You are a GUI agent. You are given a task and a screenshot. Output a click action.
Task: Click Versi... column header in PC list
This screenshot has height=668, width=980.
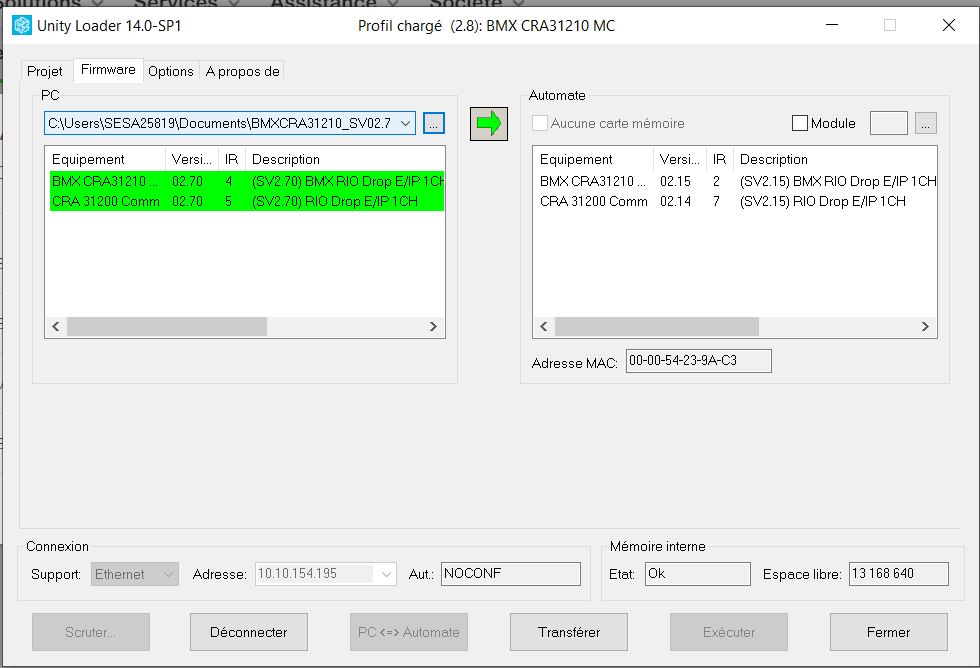pyautogui.click(x=192, y=159)
